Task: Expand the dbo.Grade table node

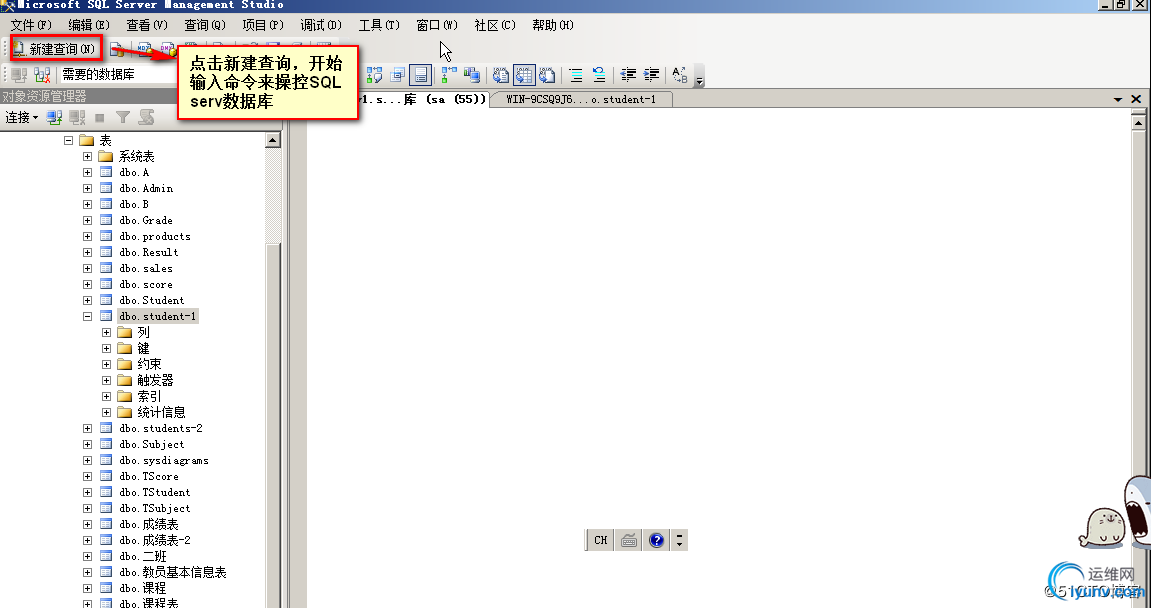Action: click(x=87, y=220)
